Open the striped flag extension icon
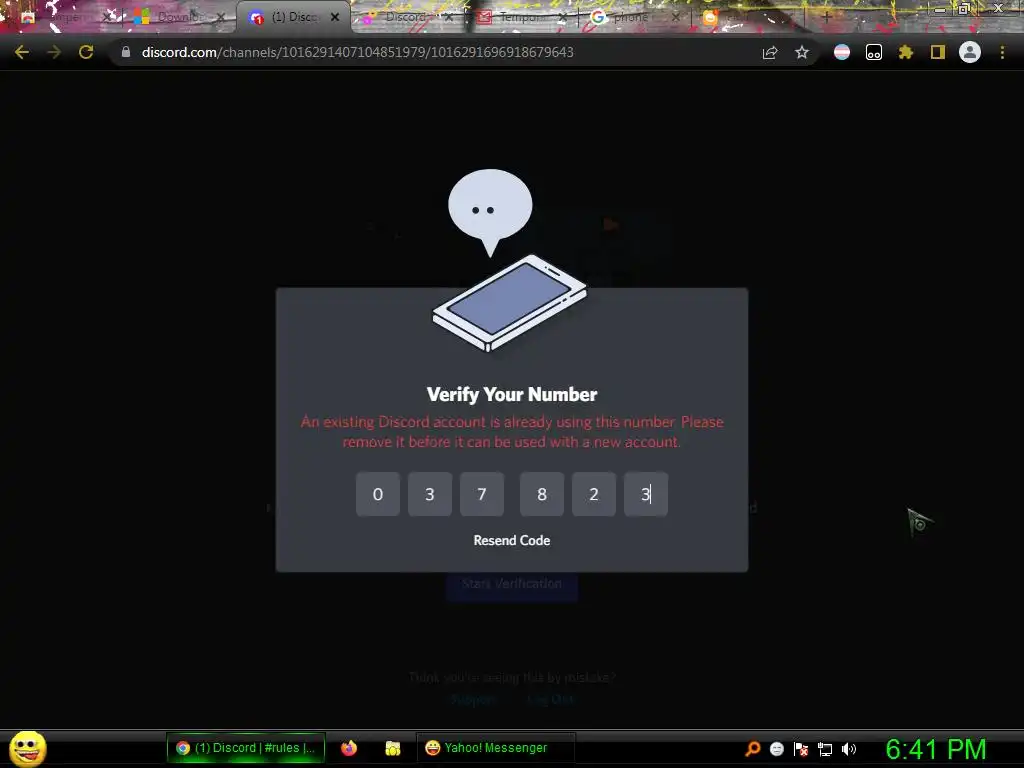 click(x=842, y=52)
